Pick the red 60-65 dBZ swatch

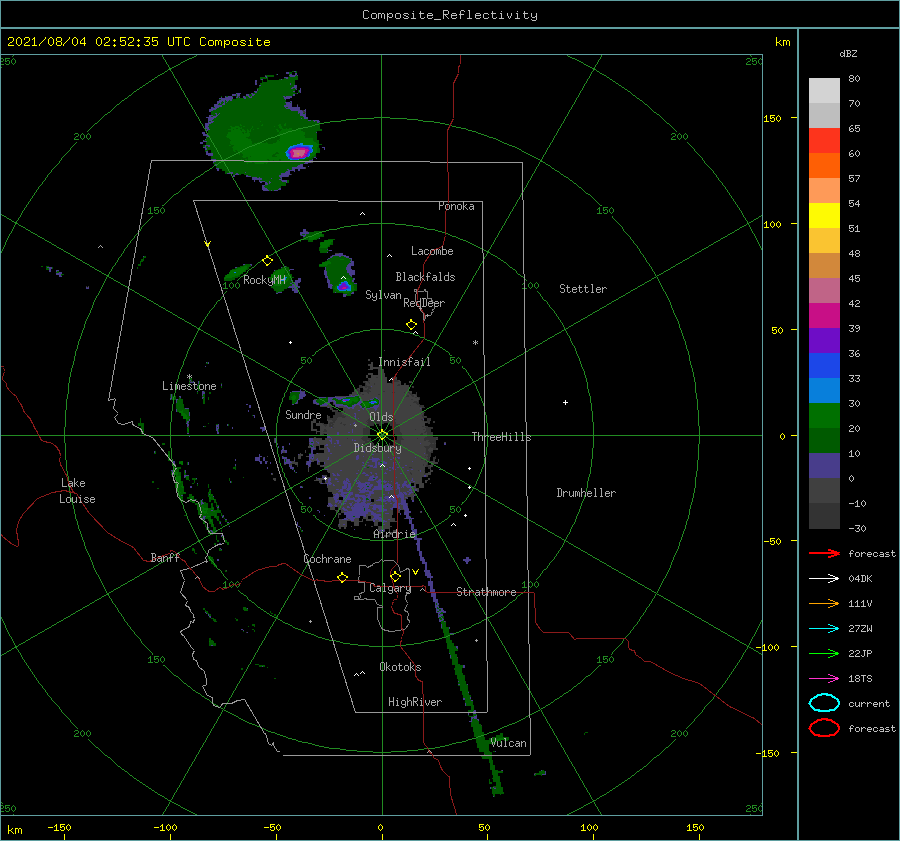pyautogui.click(x=824, y=141)
